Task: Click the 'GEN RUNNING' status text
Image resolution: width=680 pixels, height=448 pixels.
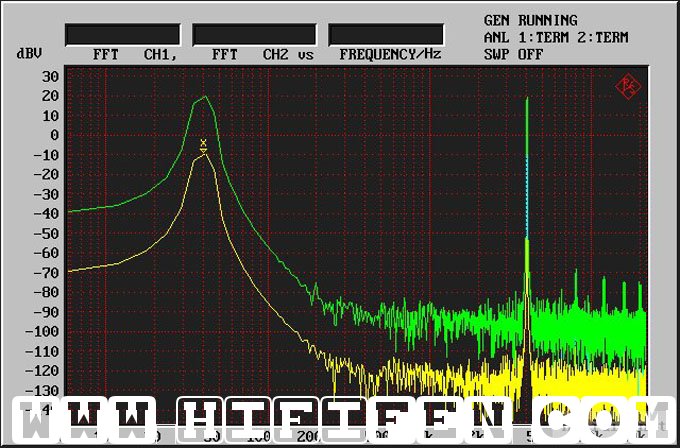Action: point(530,20)
